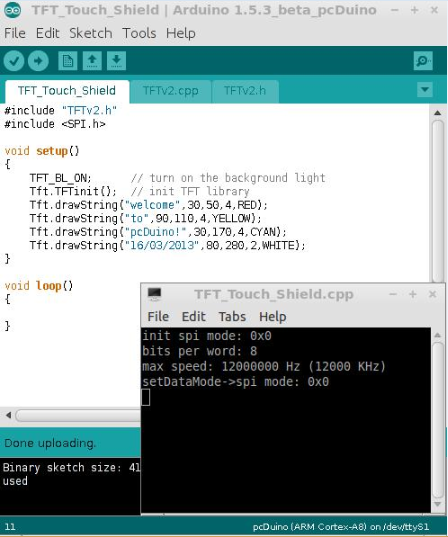Click the drawString "16/03/2013" code line
This screenshot has width=448, height=537.
167,246
